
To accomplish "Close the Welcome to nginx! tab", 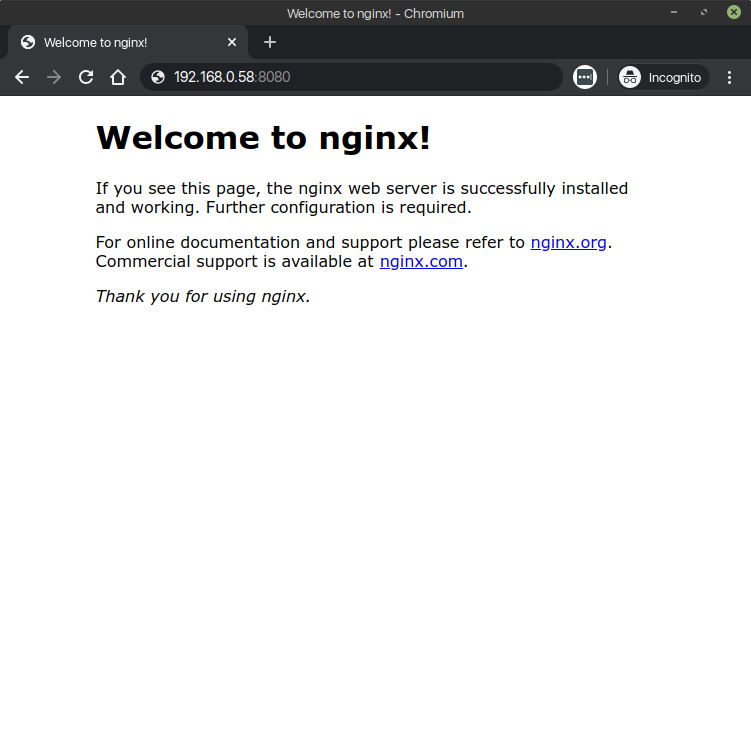I will [x=232, y=42].
